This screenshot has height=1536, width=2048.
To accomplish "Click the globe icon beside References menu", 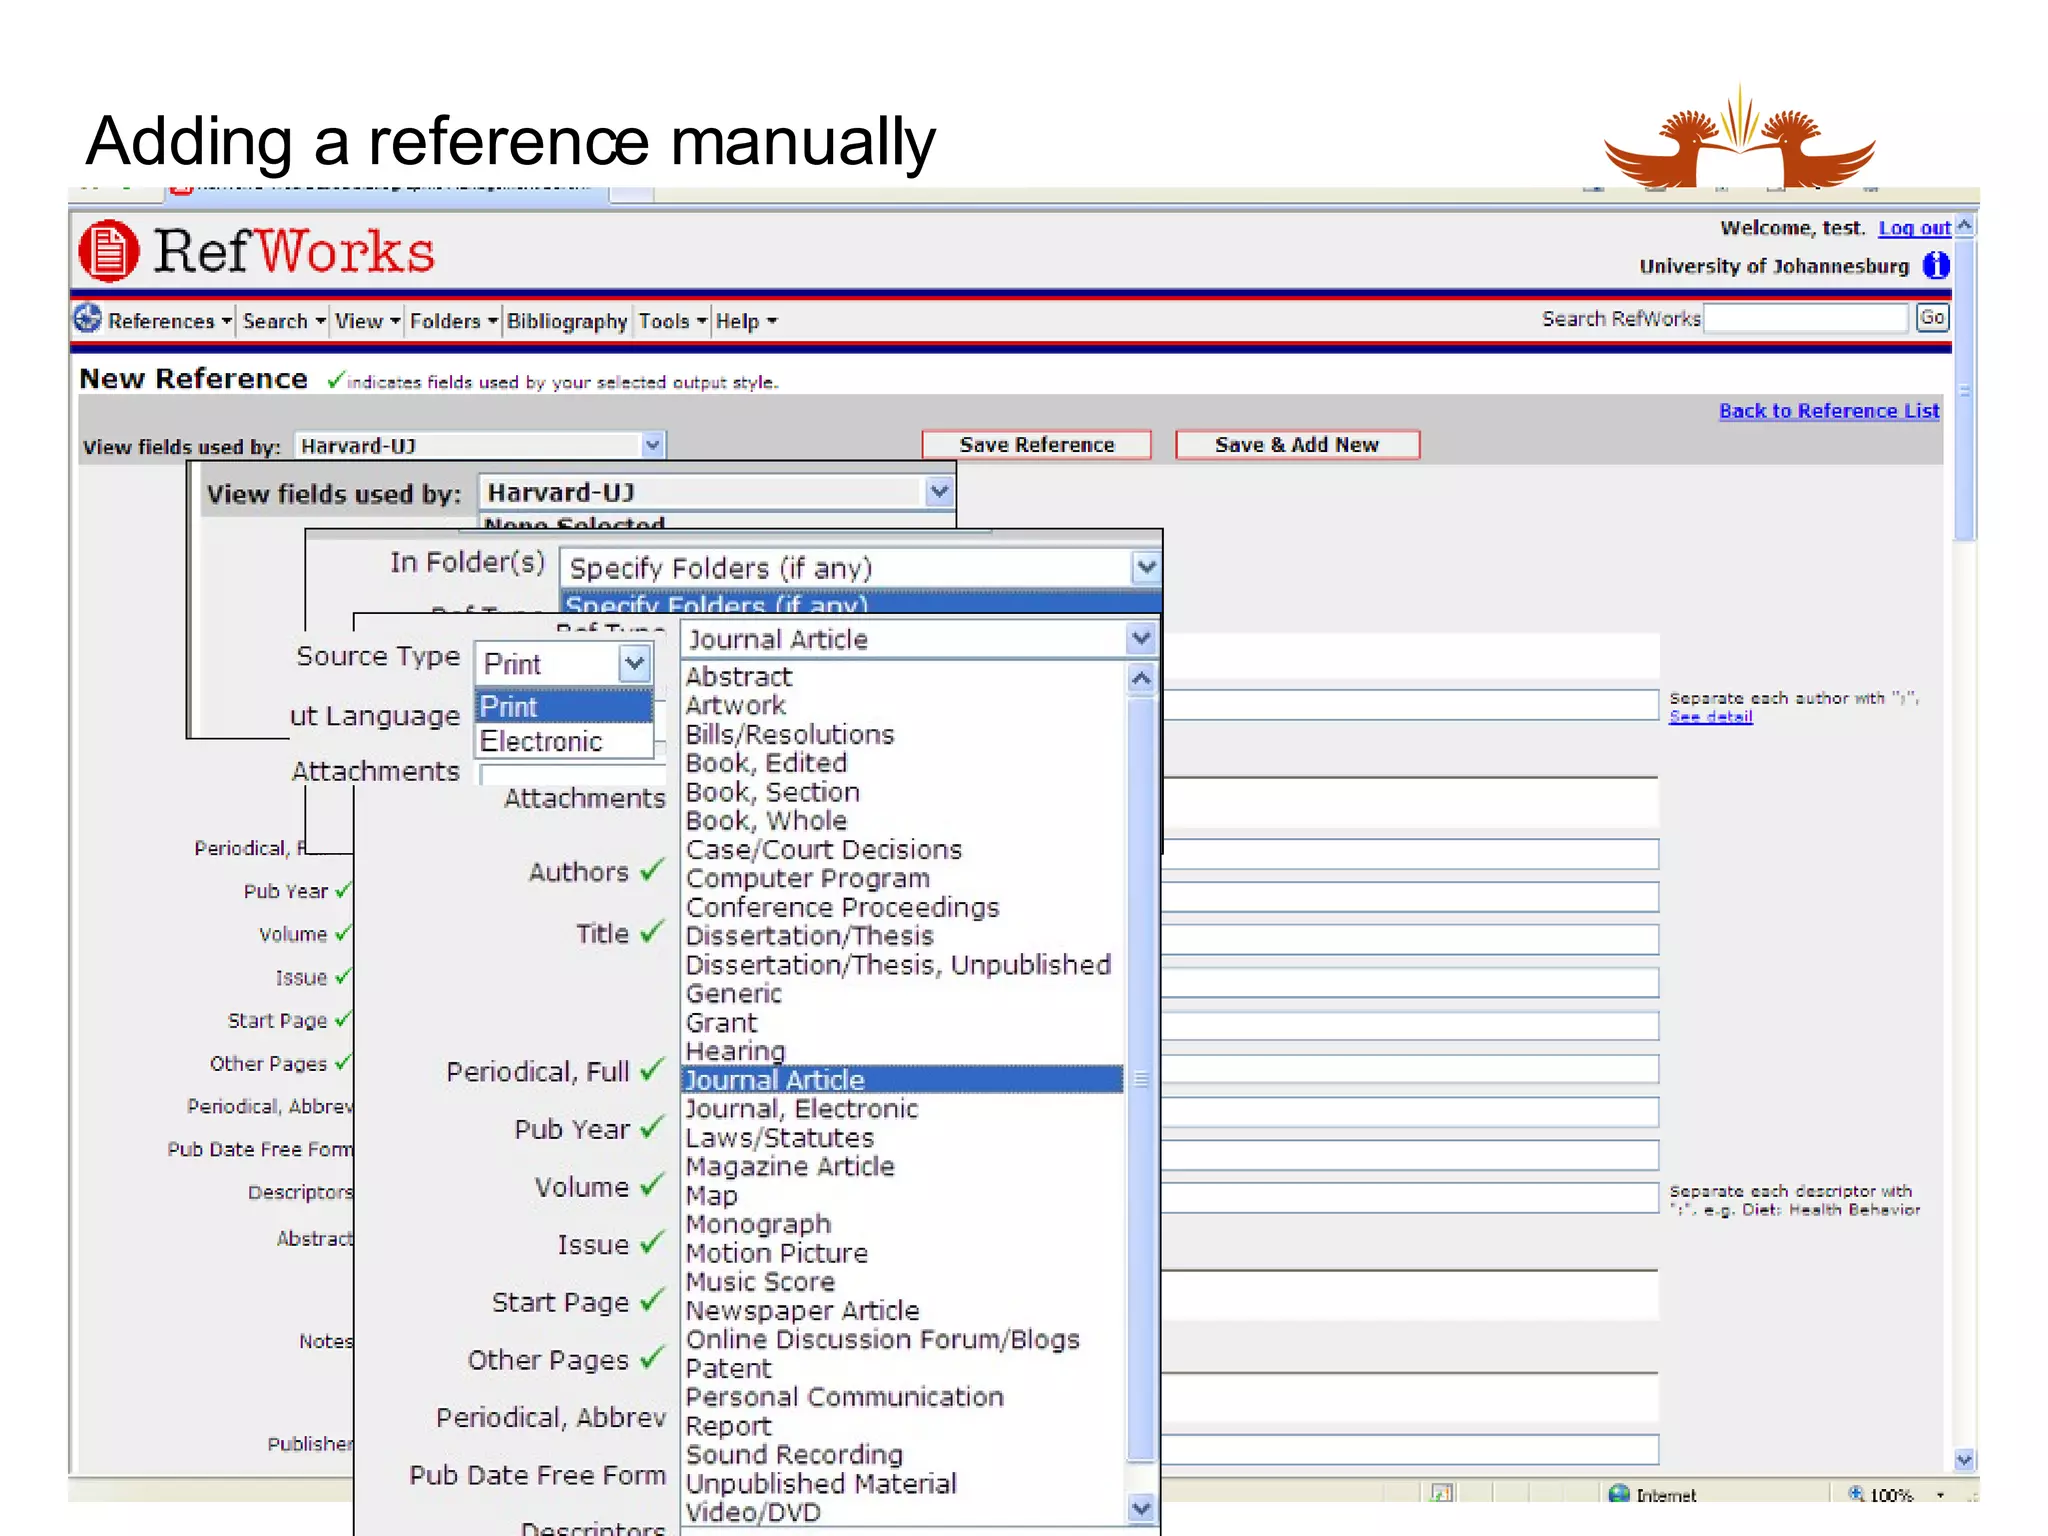I will click(x=88, y=319).
